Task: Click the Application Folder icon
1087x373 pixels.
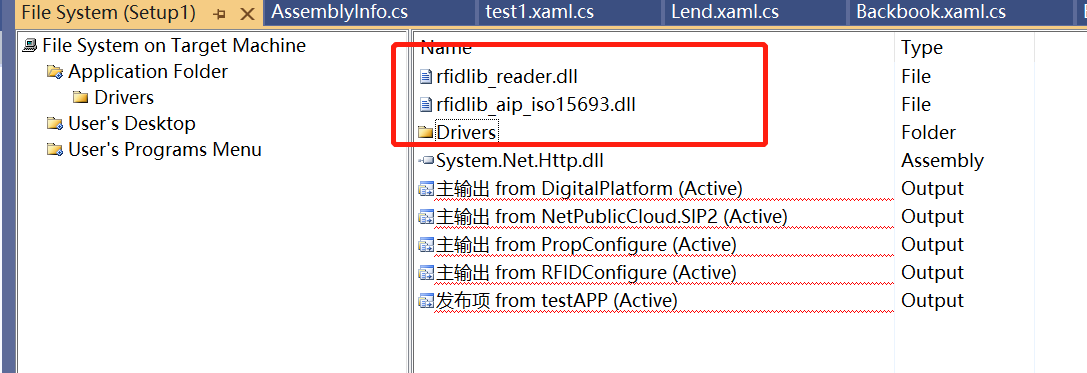Action: (55, 71)
